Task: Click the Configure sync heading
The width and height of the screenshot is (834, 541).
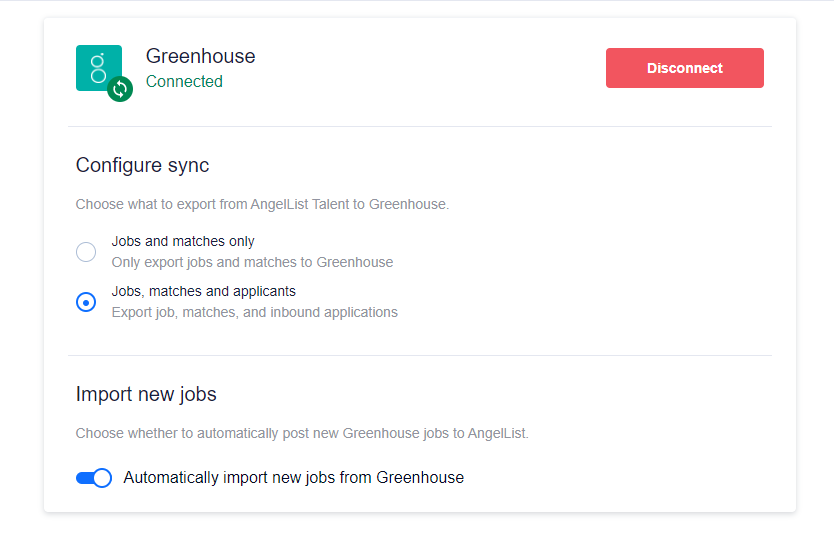Action: click(143, 165)
